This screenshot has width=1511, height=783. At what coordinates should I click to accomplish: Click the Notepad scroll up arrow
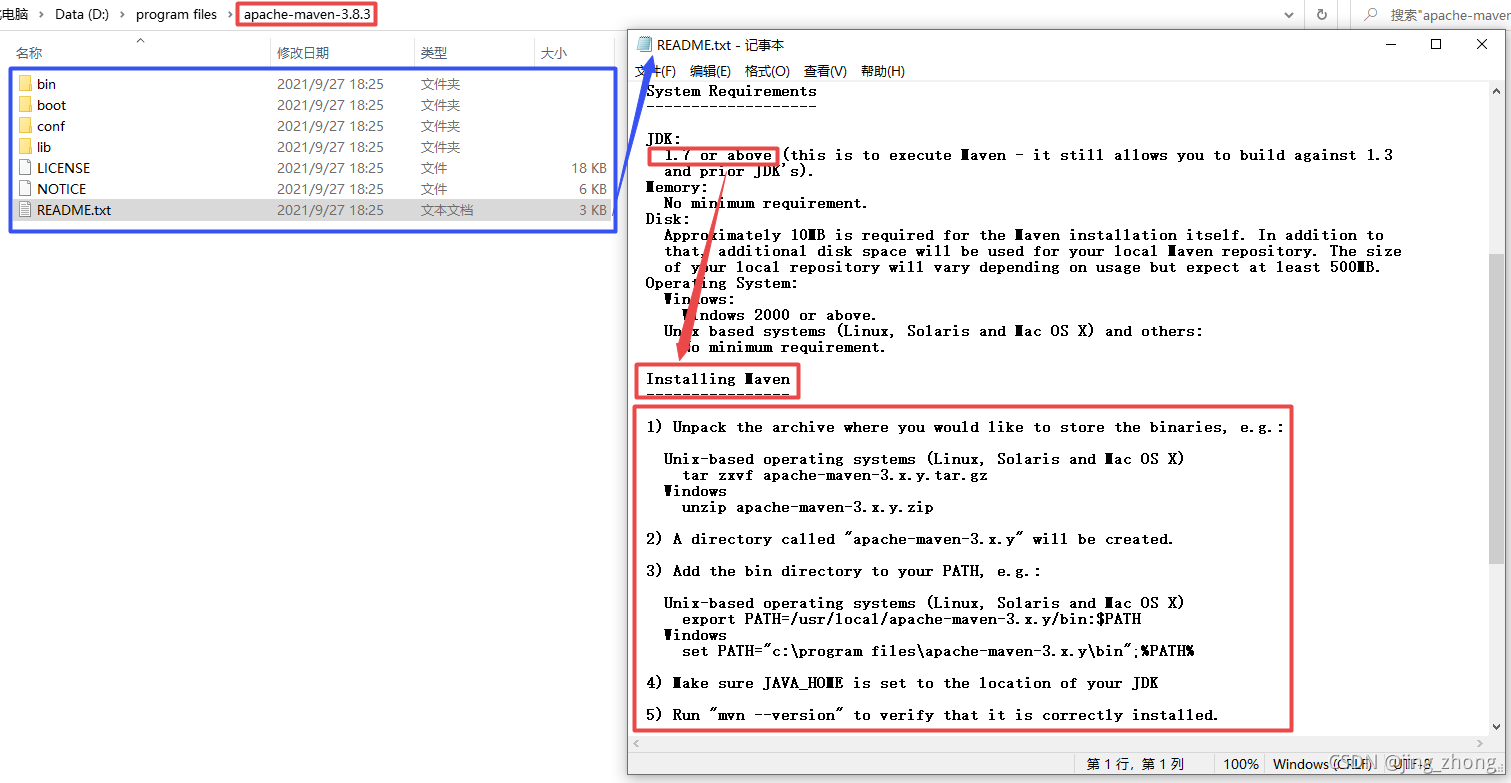point(1496,92)
